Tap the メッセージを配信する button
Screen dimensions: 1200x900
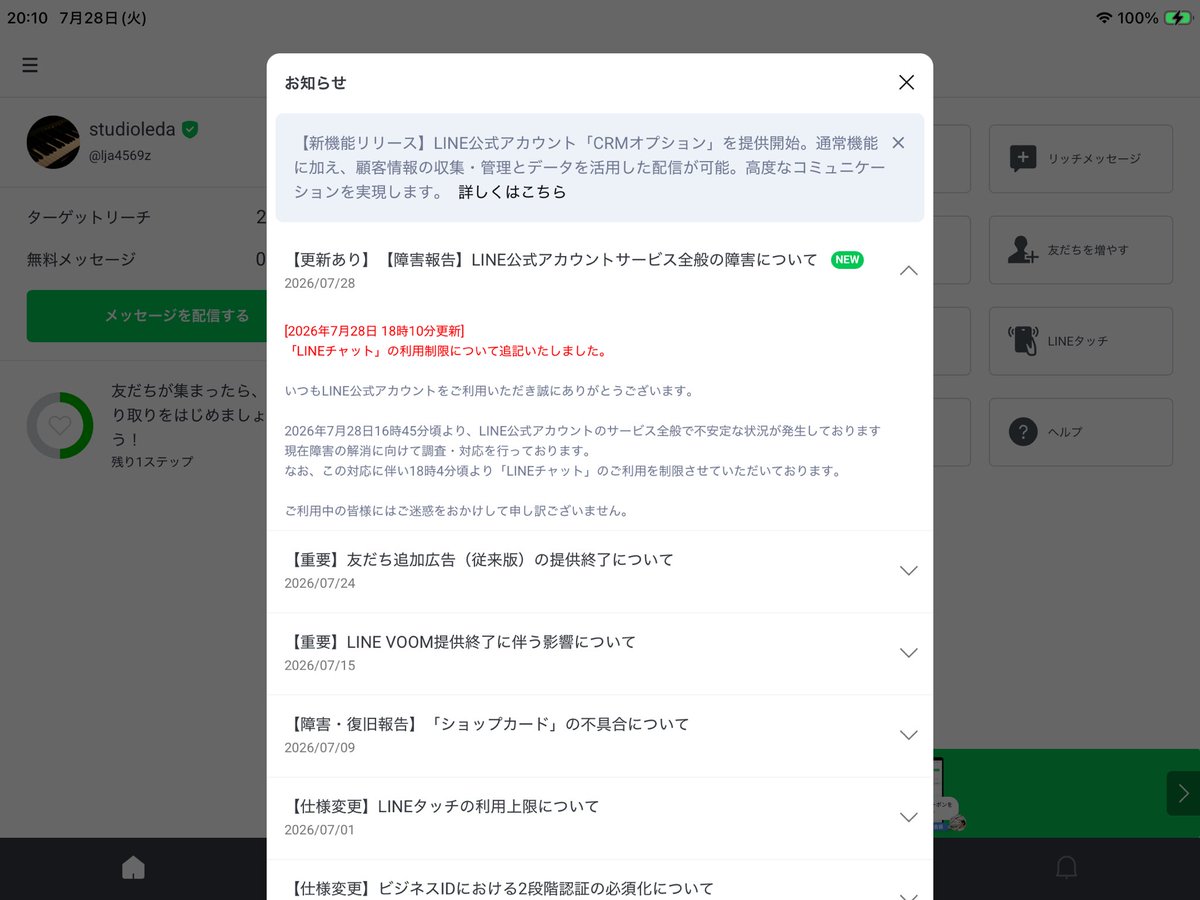[x=147, y=316]
